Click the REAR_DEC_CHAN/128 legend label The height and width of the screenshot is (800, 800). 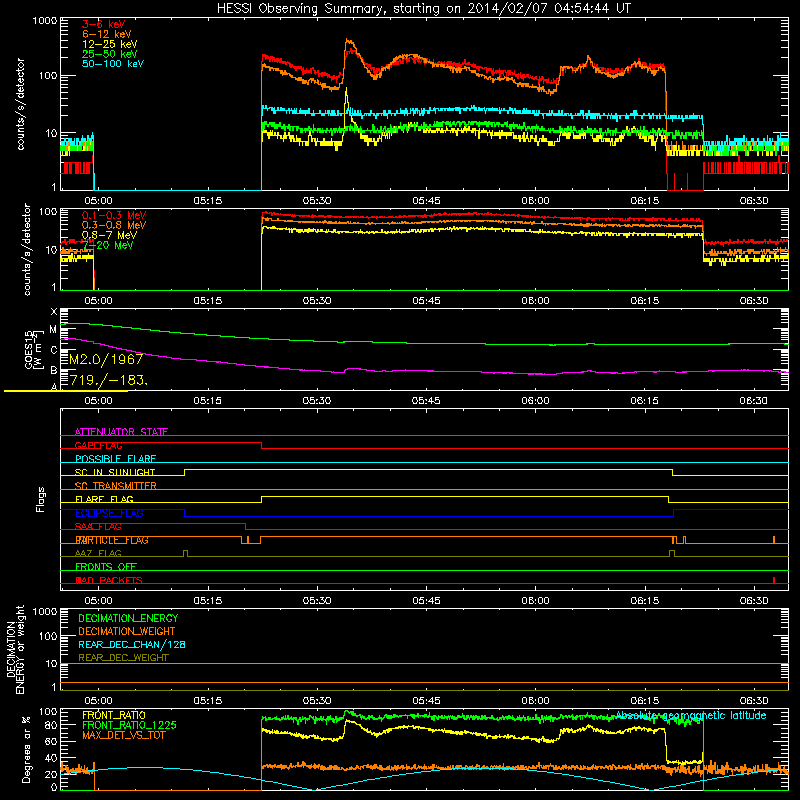tap(132, 644)
